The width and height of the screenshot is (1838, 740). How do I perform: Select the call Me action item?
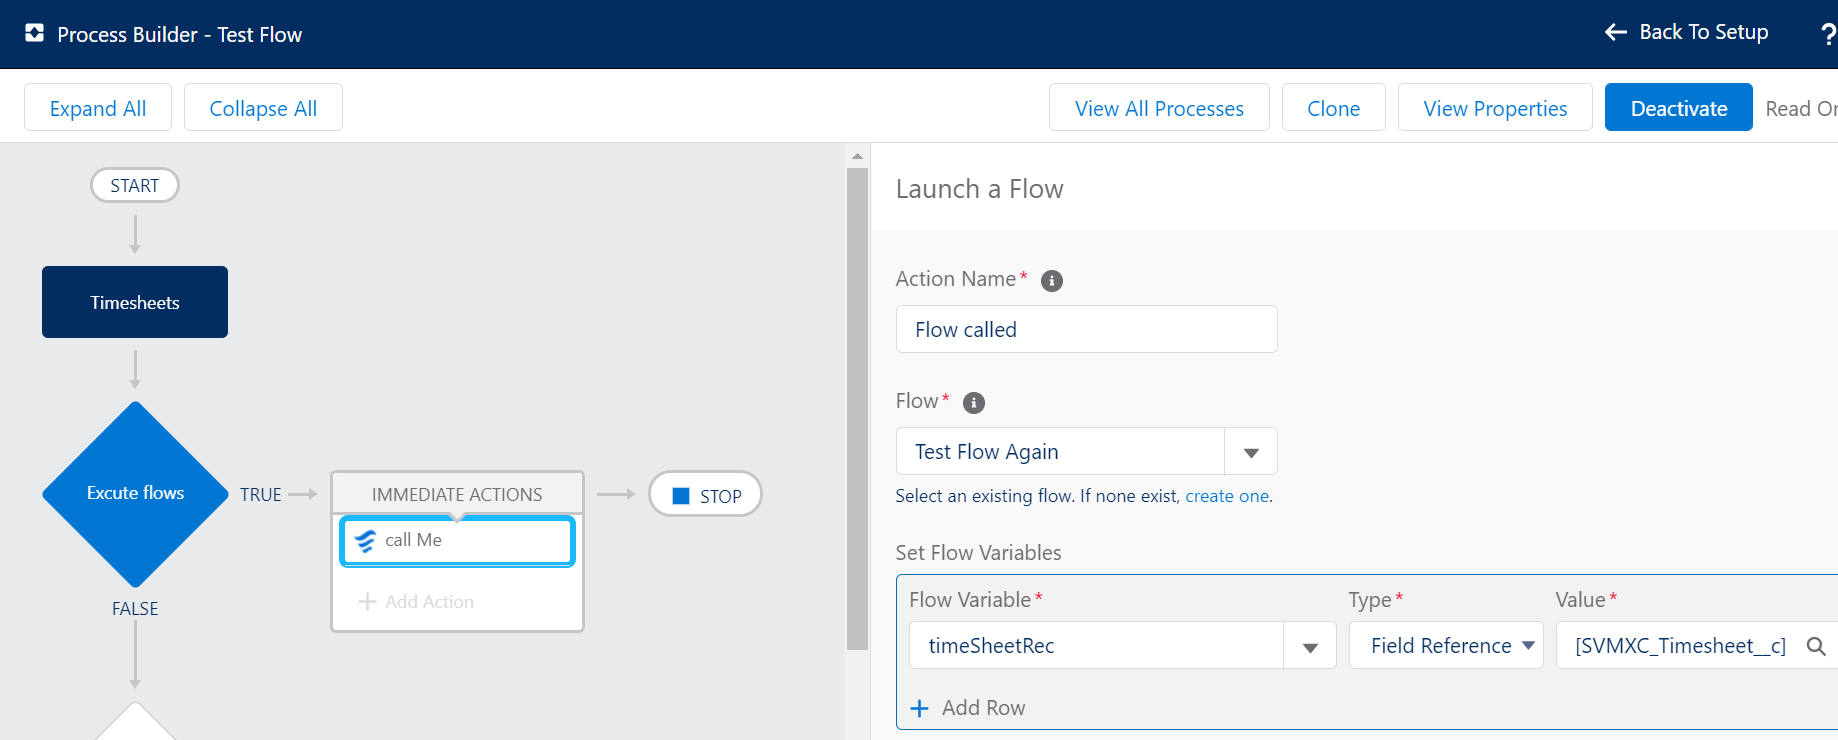[x=457, y=541]
